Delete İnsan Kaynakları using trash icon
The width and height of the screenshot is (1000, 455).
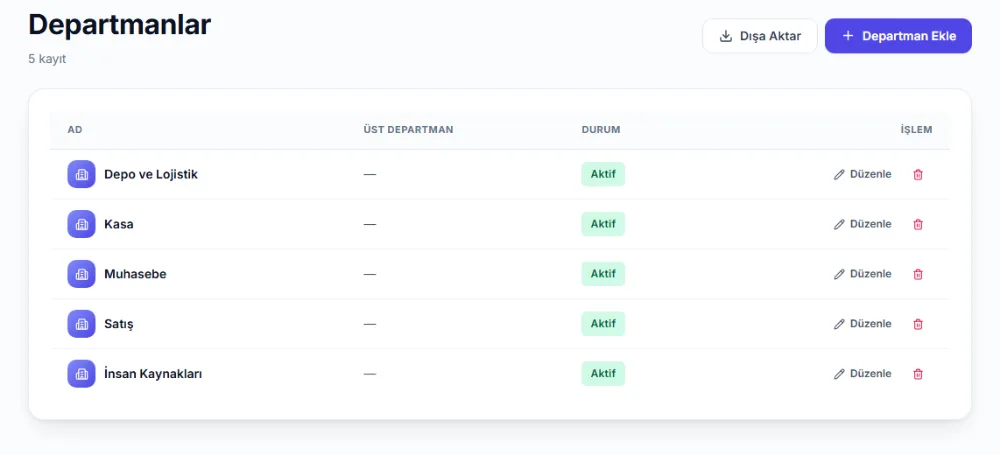pyautogui.click(x=918, y=373)
